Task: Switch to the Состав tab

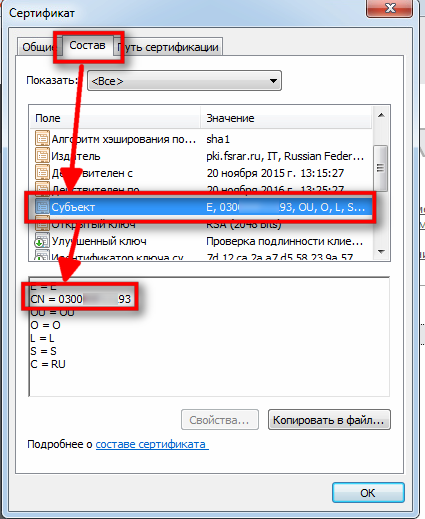Action: tap(87, 45)
